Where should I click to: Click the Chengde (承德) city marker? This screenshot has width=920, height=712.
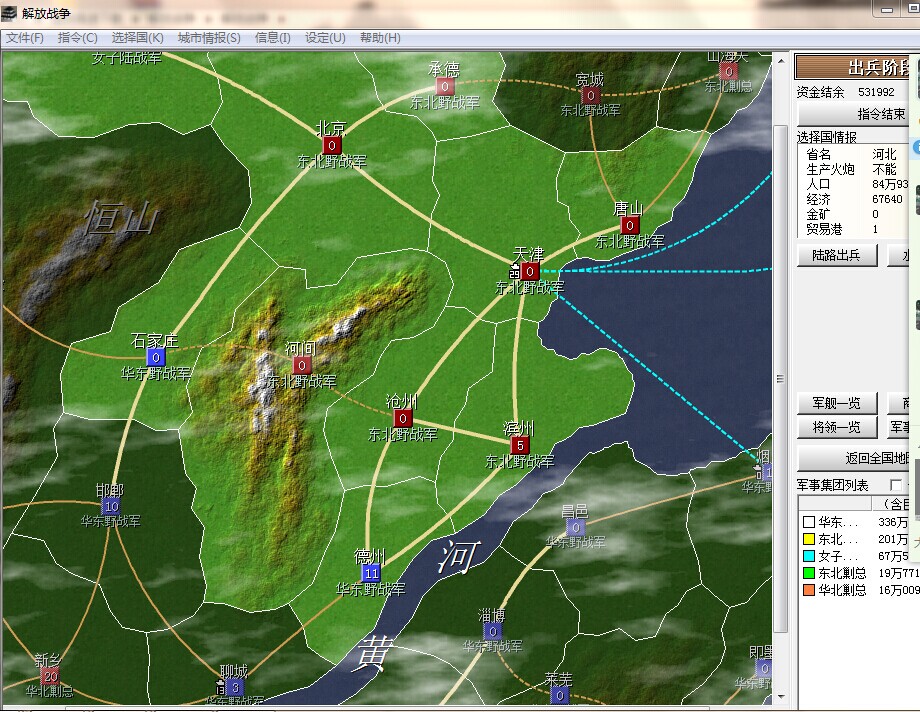445,87
